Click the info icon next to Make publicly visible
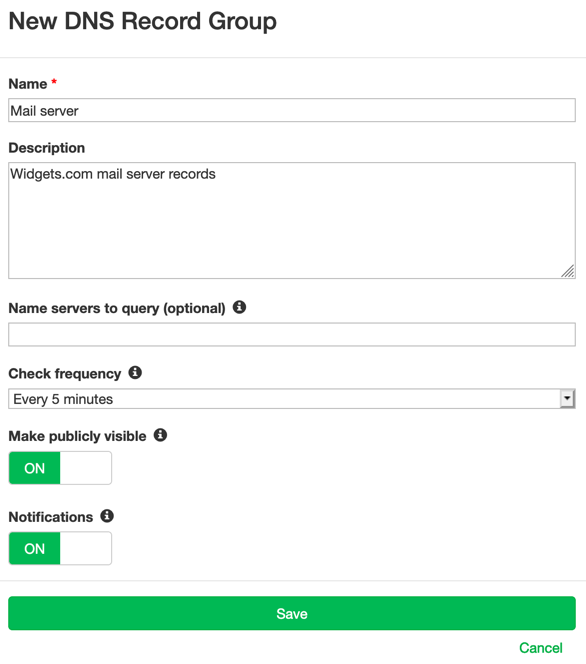 tap(160, 435)
